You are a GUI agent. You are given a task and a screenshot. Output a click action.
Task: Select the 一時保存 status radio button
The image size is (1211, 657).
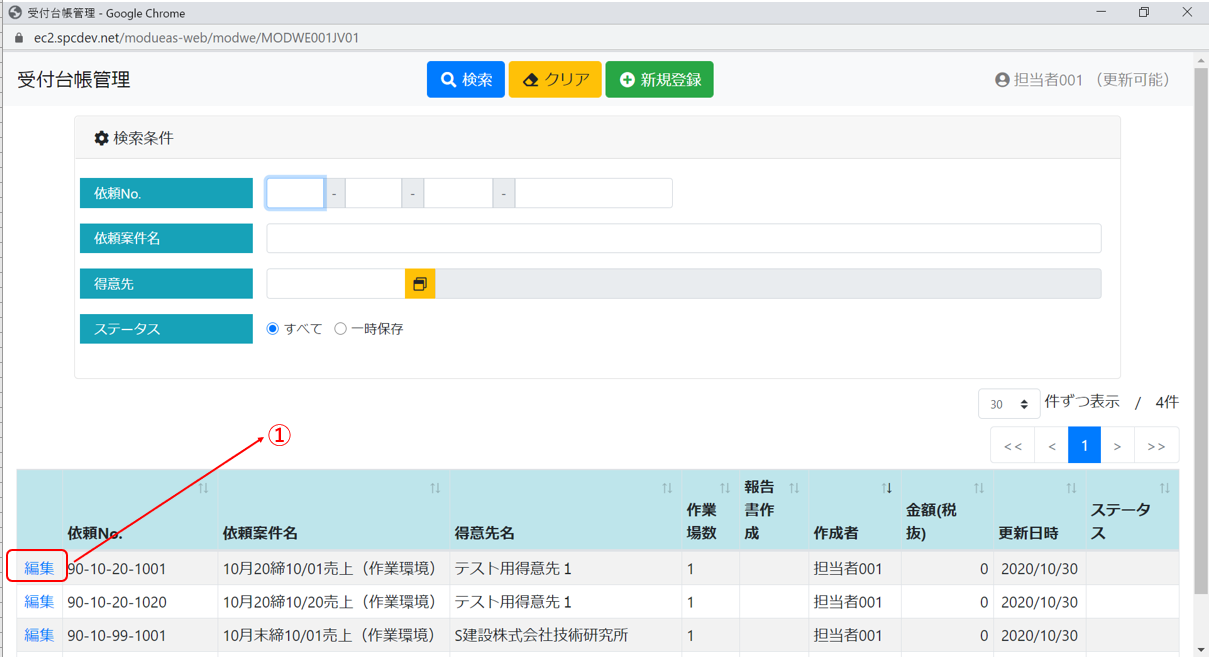coord(340,329)
